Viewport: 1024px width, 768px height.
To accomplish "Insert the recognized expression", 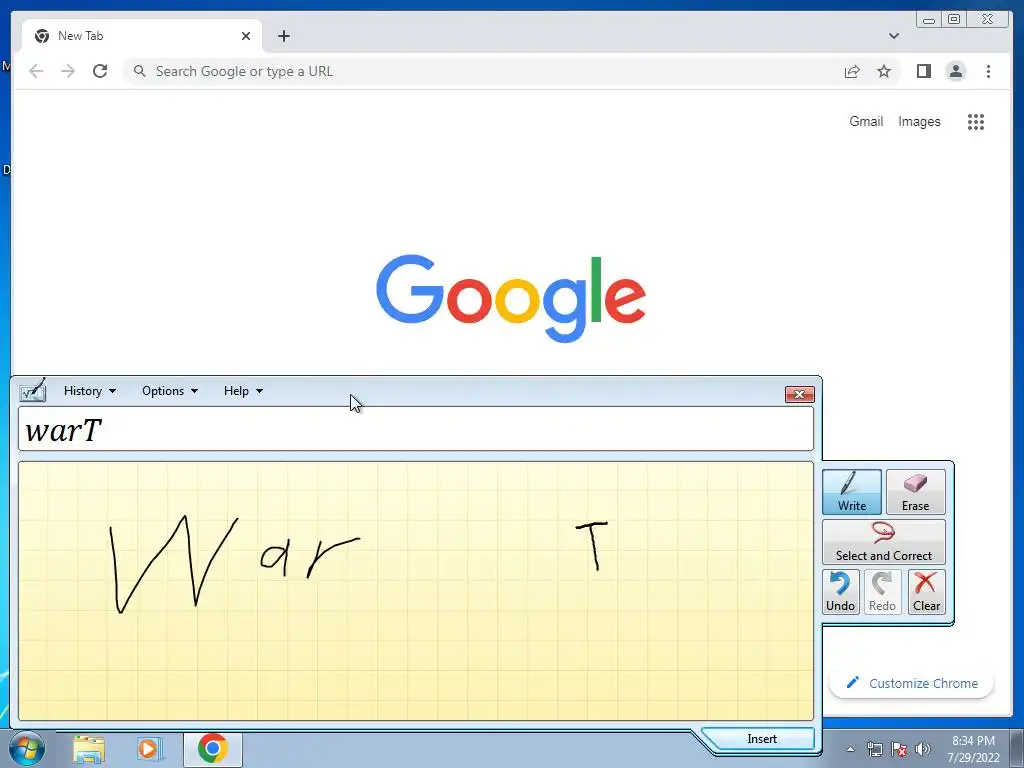I will pyautogui.click(x=761, y=739).
